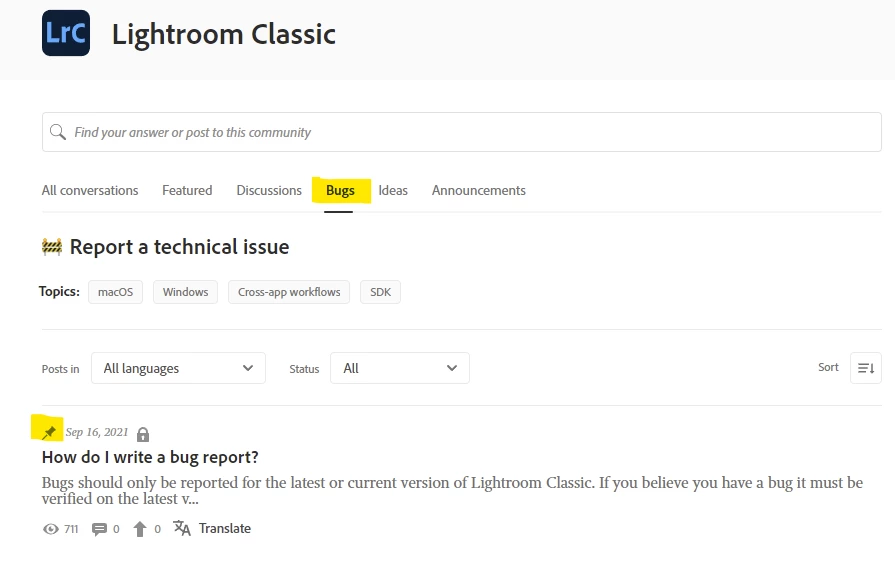Click the 711 views count
Image resolution: width=895 pixels, height=566 pixels.
click(71, 529)
